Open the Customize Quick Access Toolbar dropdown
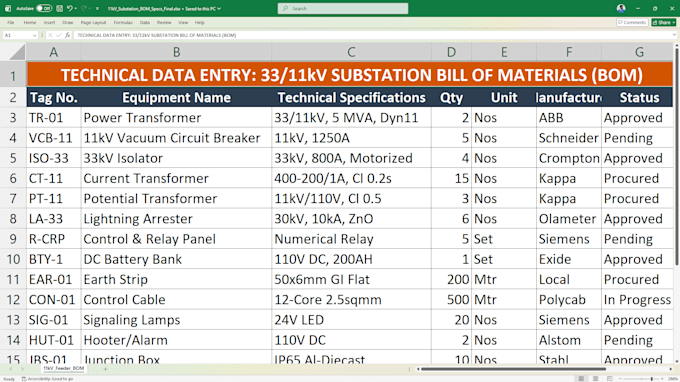Screen dimensions: 680x382 [97, 8]
